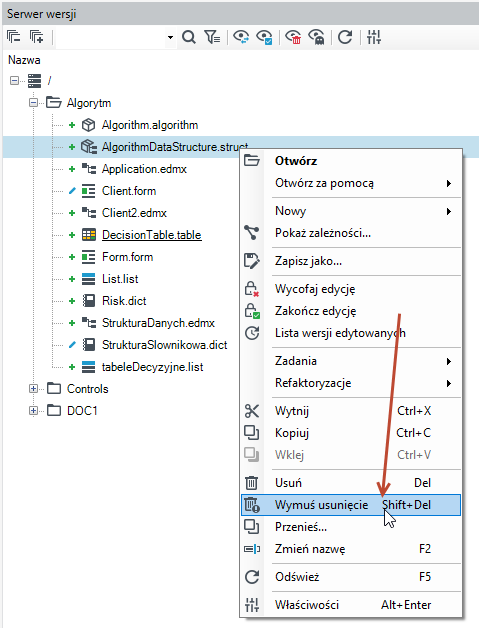Select StrukturaSlownikowa.dict file

(164, 345)
